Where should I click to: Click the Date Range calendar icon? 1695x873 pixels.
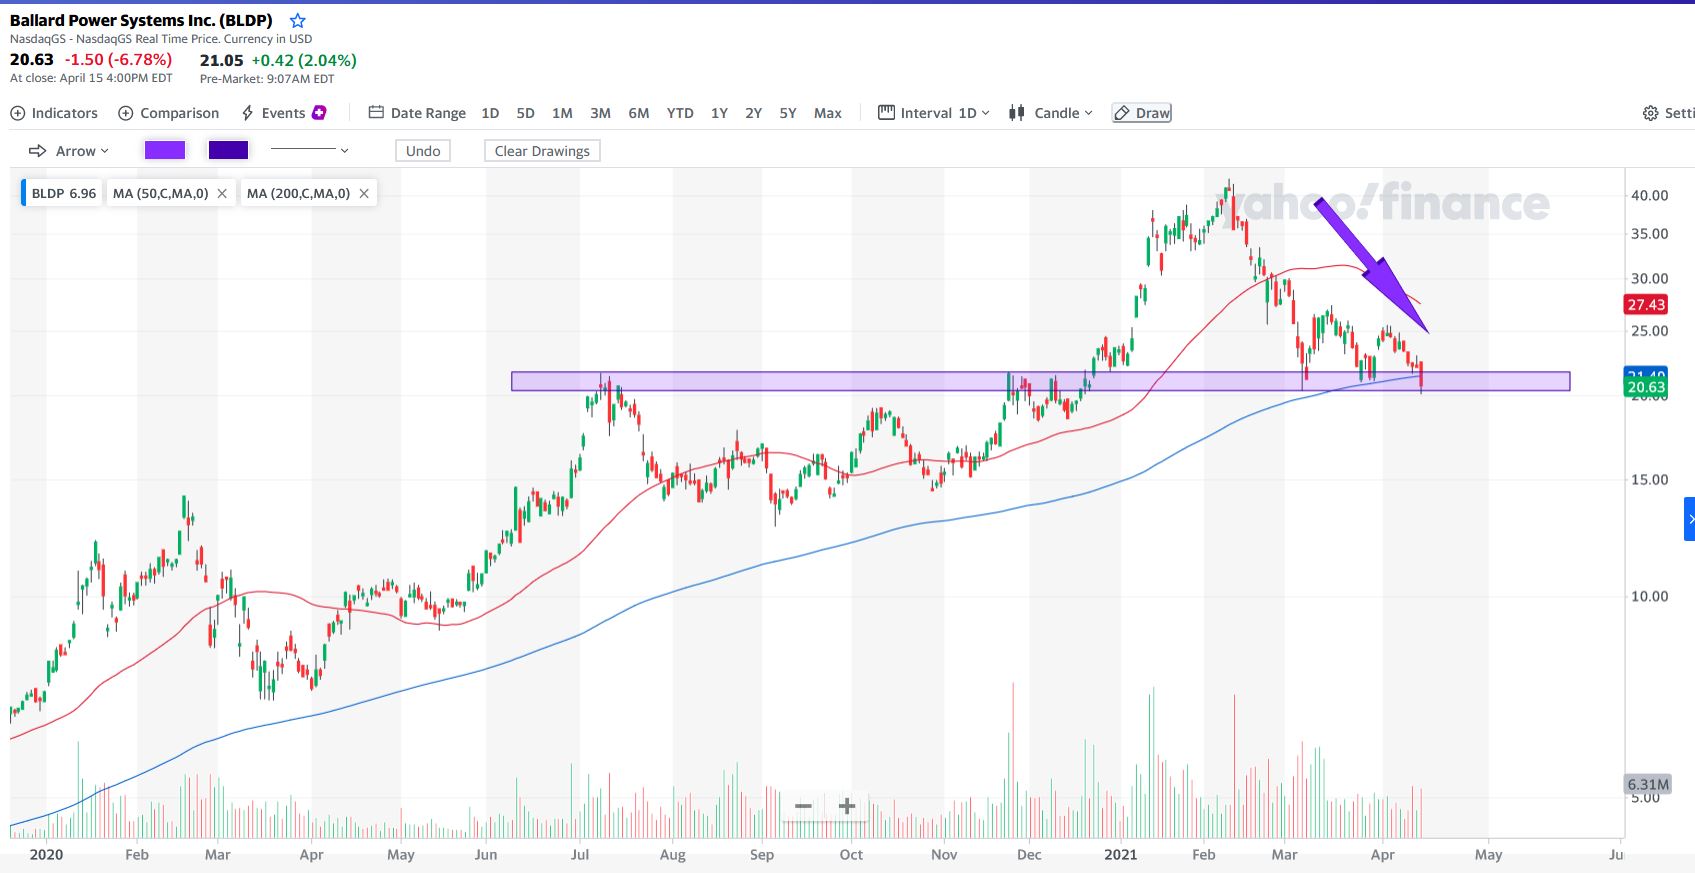[376, 113]
